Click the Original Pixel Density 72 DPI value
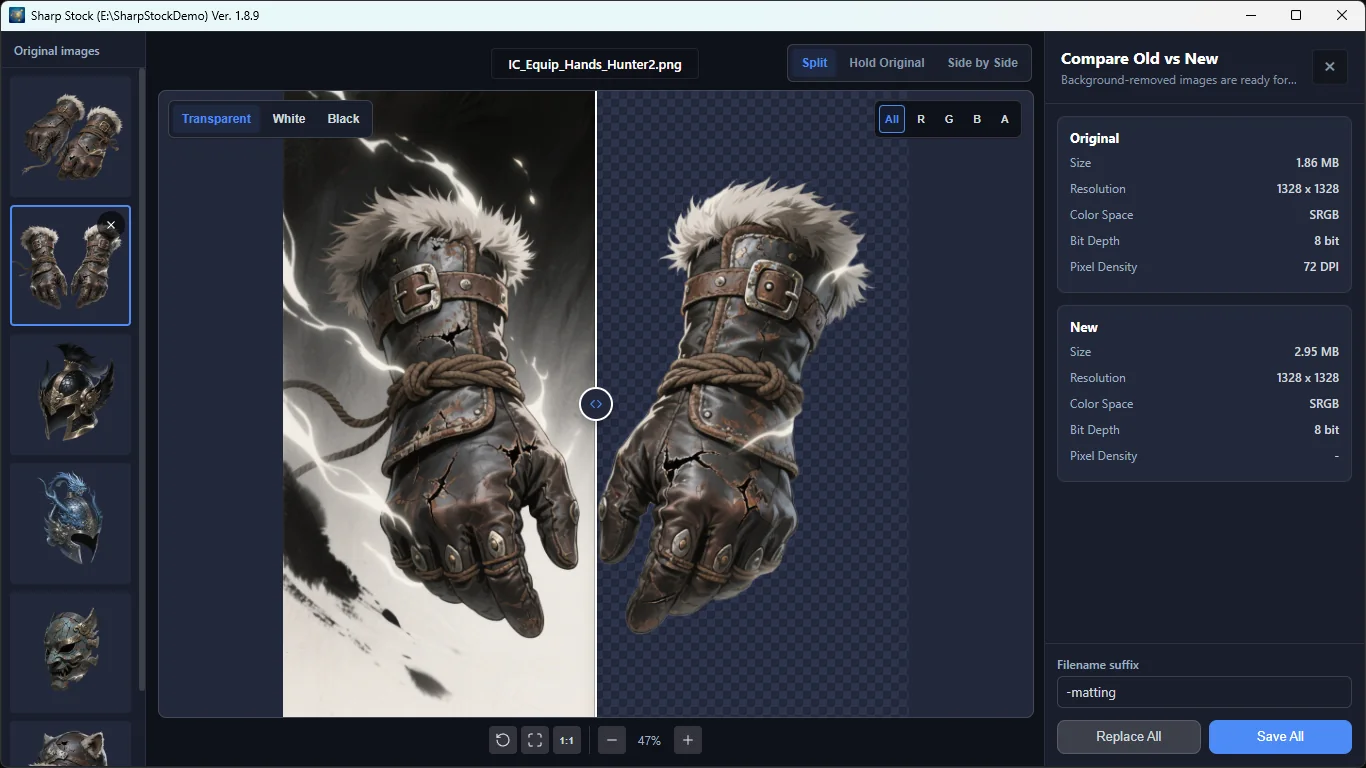 click(1319, 267)
